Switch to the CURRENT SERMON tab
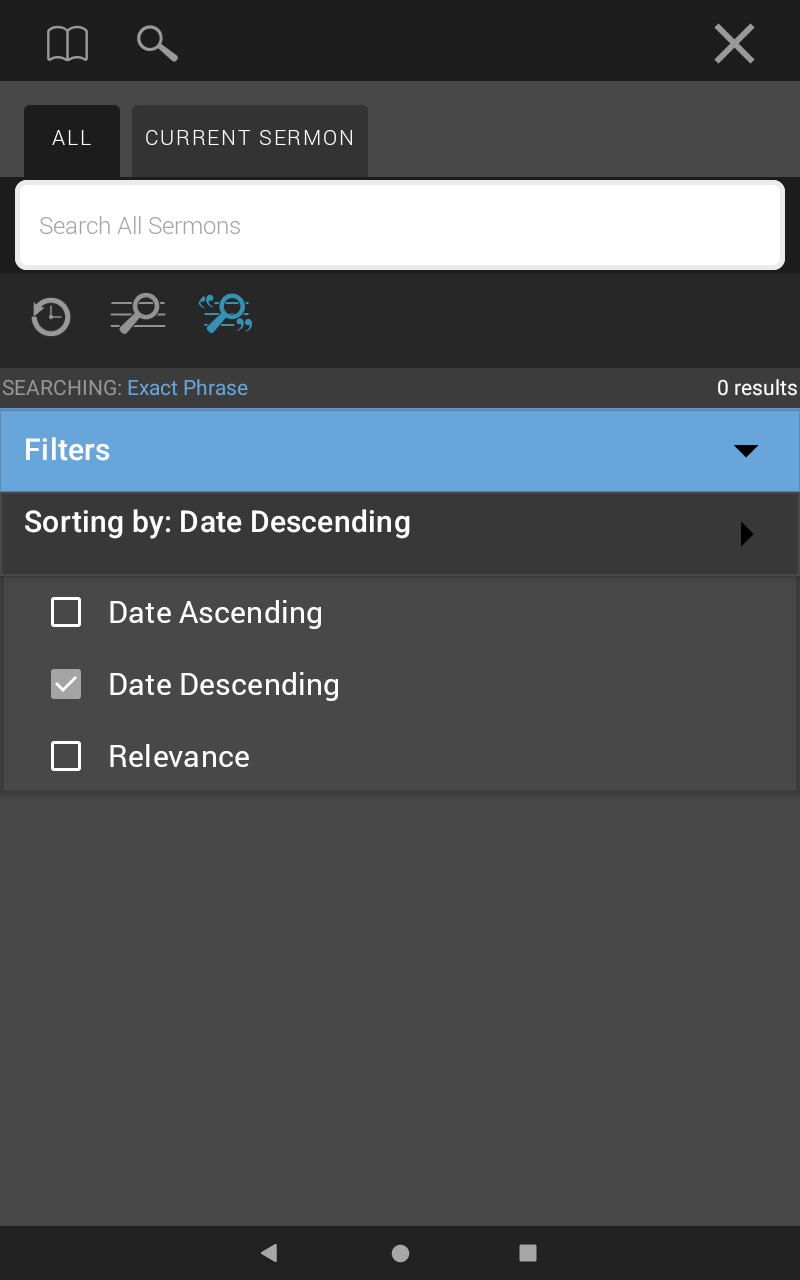 tap(250, 141)
